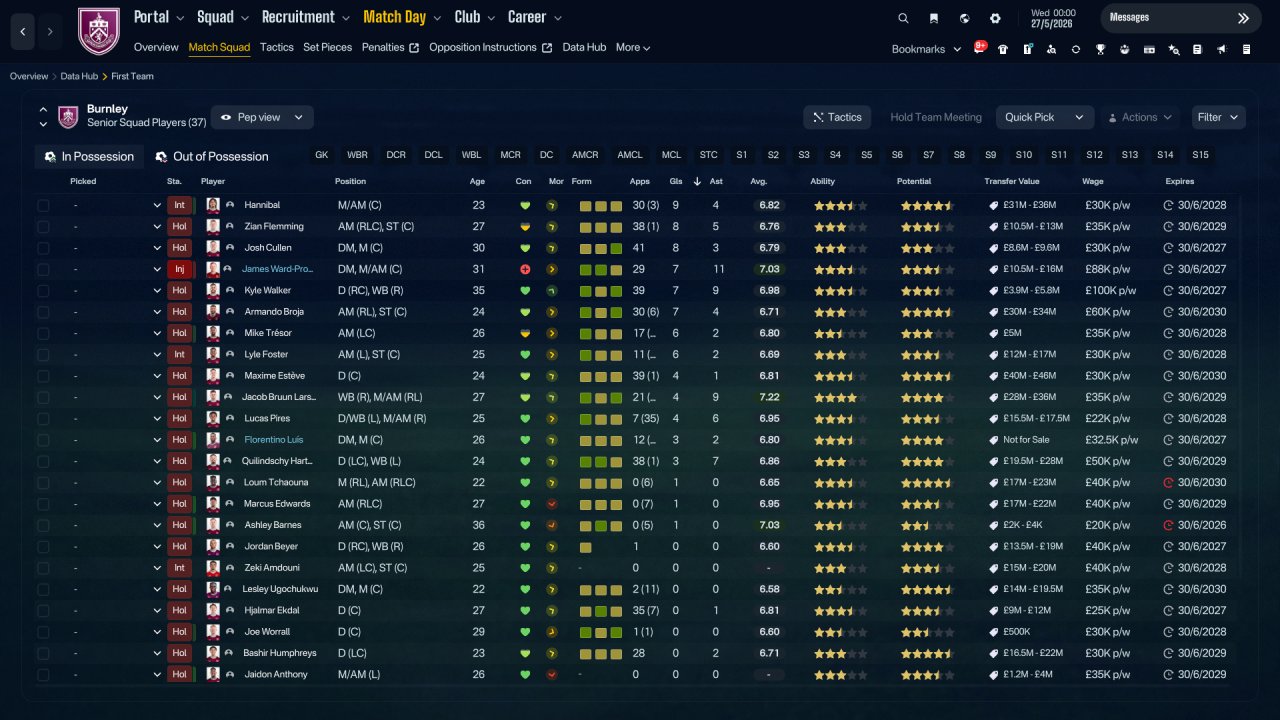This screenshot has height=720, width=1280.
Task: Open the Recruitment menu
Action: (306, 17)
